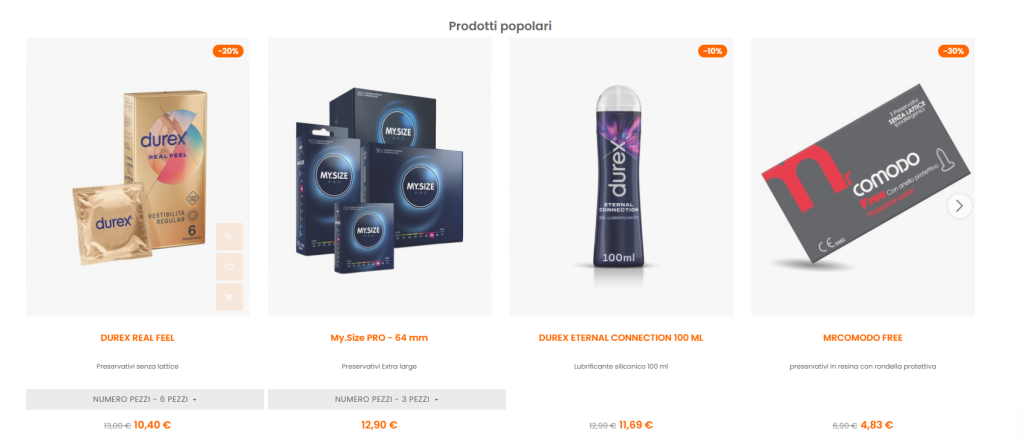Open DUREX REAL FEEL product link
Screen dimensions: 1024x446
[138, 338]
